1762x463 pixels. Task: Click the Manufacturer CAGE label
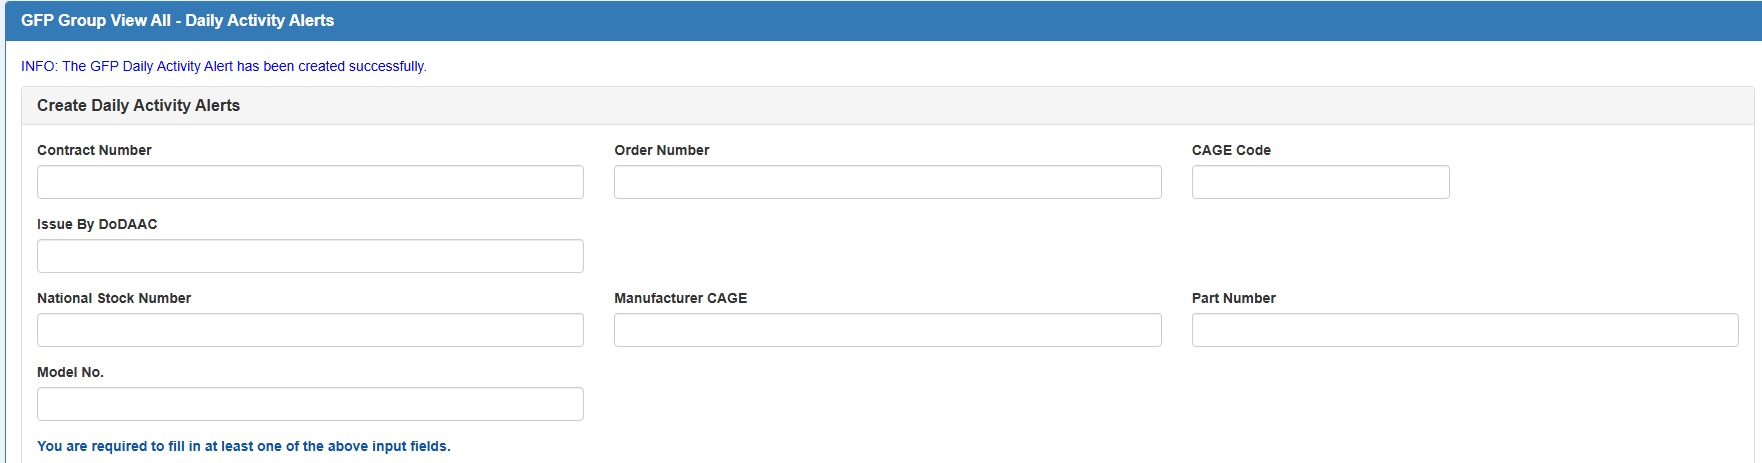[x=681, y=298]
